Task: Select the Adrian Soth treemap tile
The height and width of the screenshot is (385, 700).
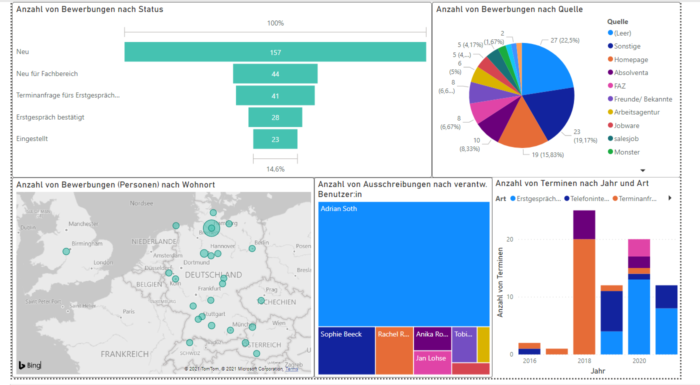Action: click(404, 264)
